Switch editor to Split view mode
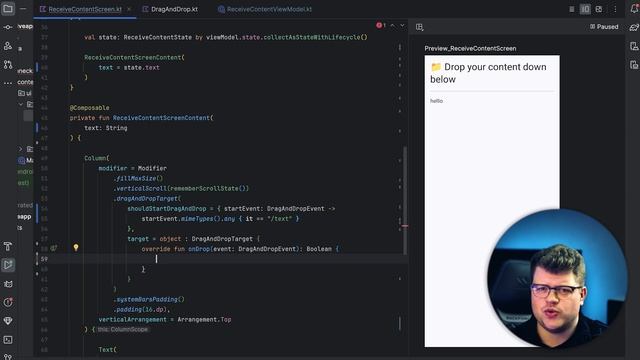This screenshot has width=640, height=360. coord(585,9)
